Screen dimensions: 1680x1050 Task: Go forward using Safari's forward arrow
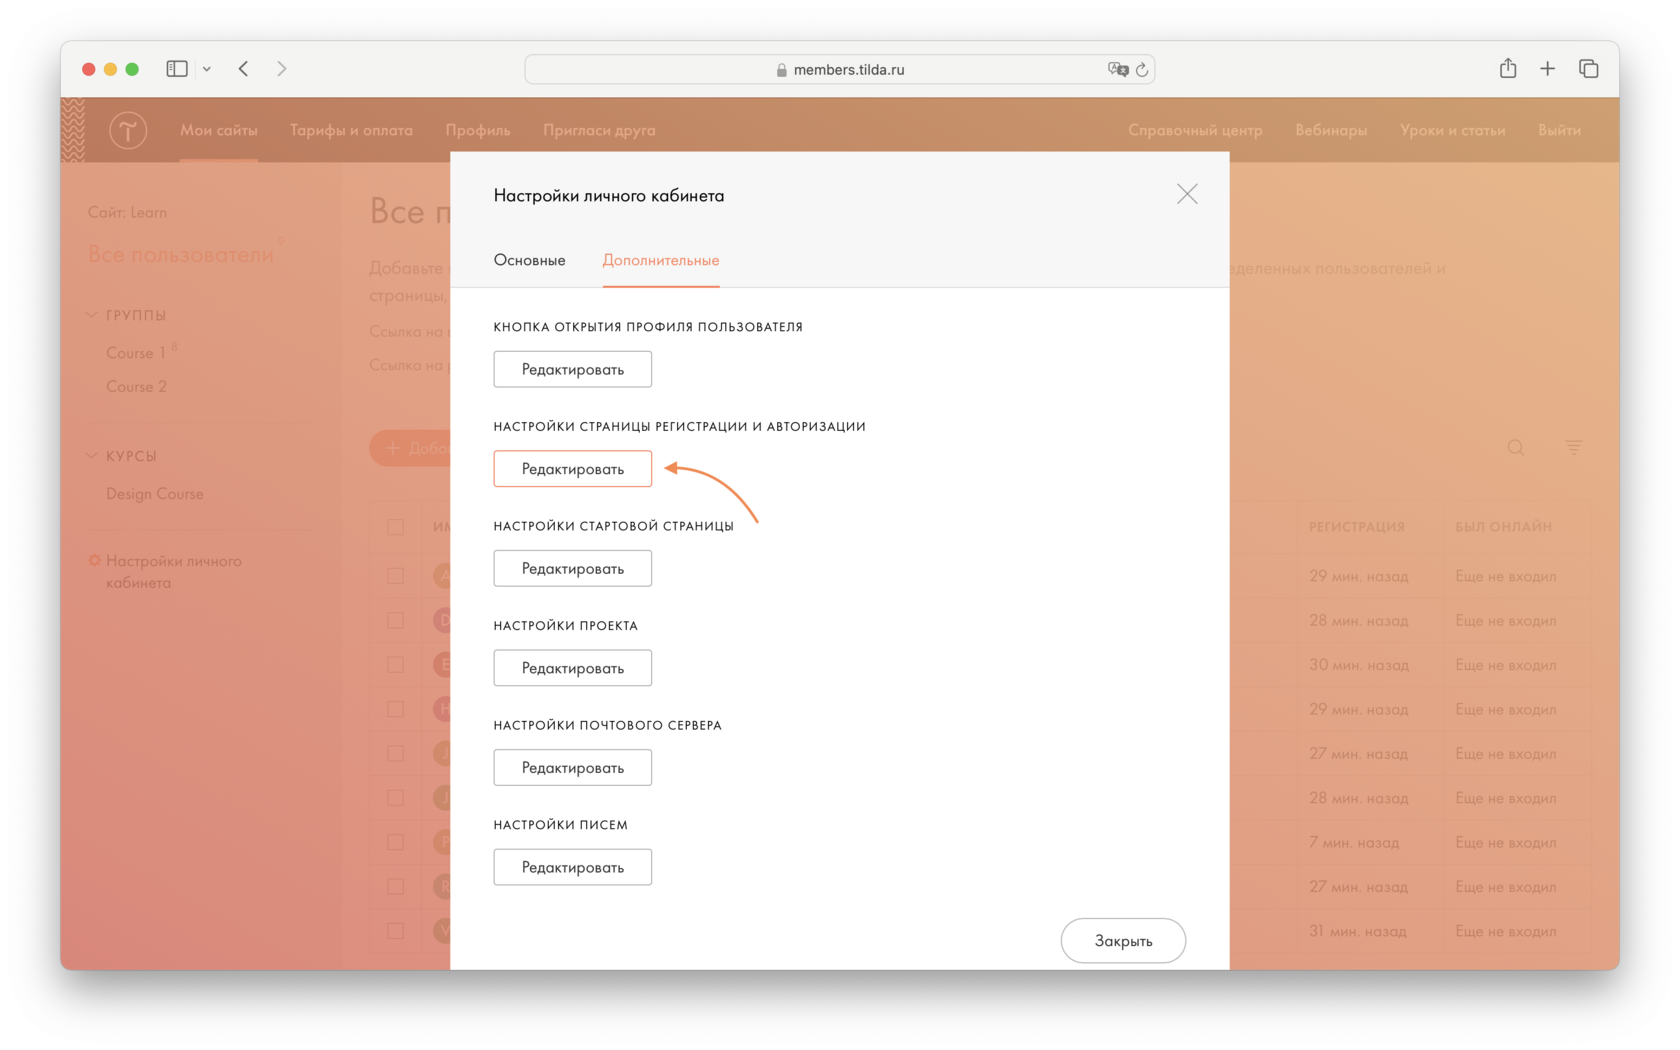282,69
